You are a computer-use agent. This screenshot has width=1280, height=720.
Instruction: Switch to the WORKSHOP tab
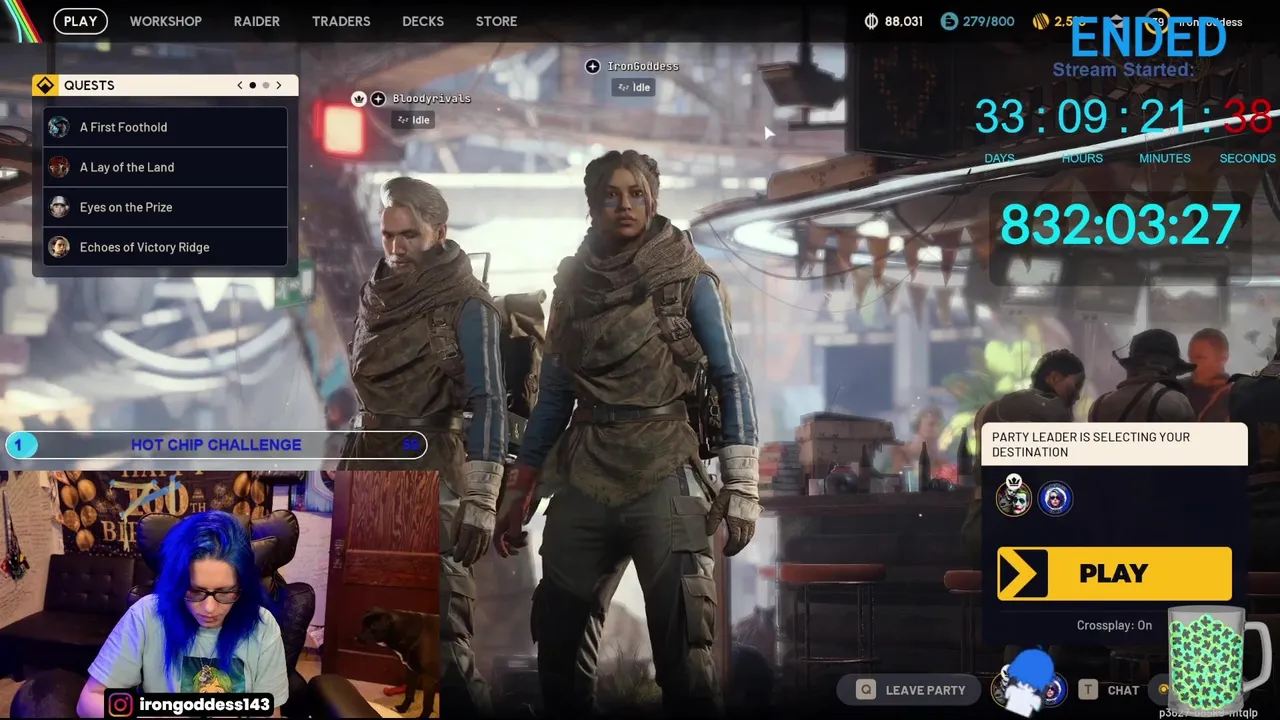coord(165,21)
